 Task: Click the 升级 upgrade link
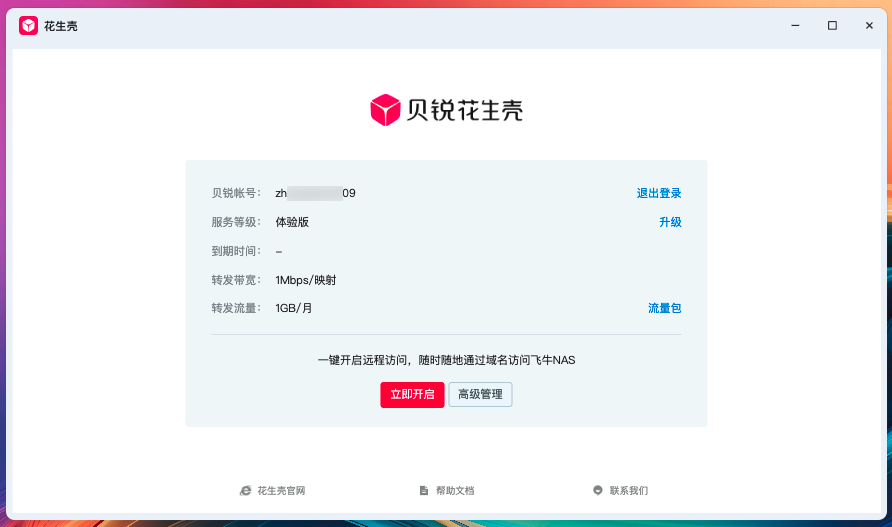(670, 222)
